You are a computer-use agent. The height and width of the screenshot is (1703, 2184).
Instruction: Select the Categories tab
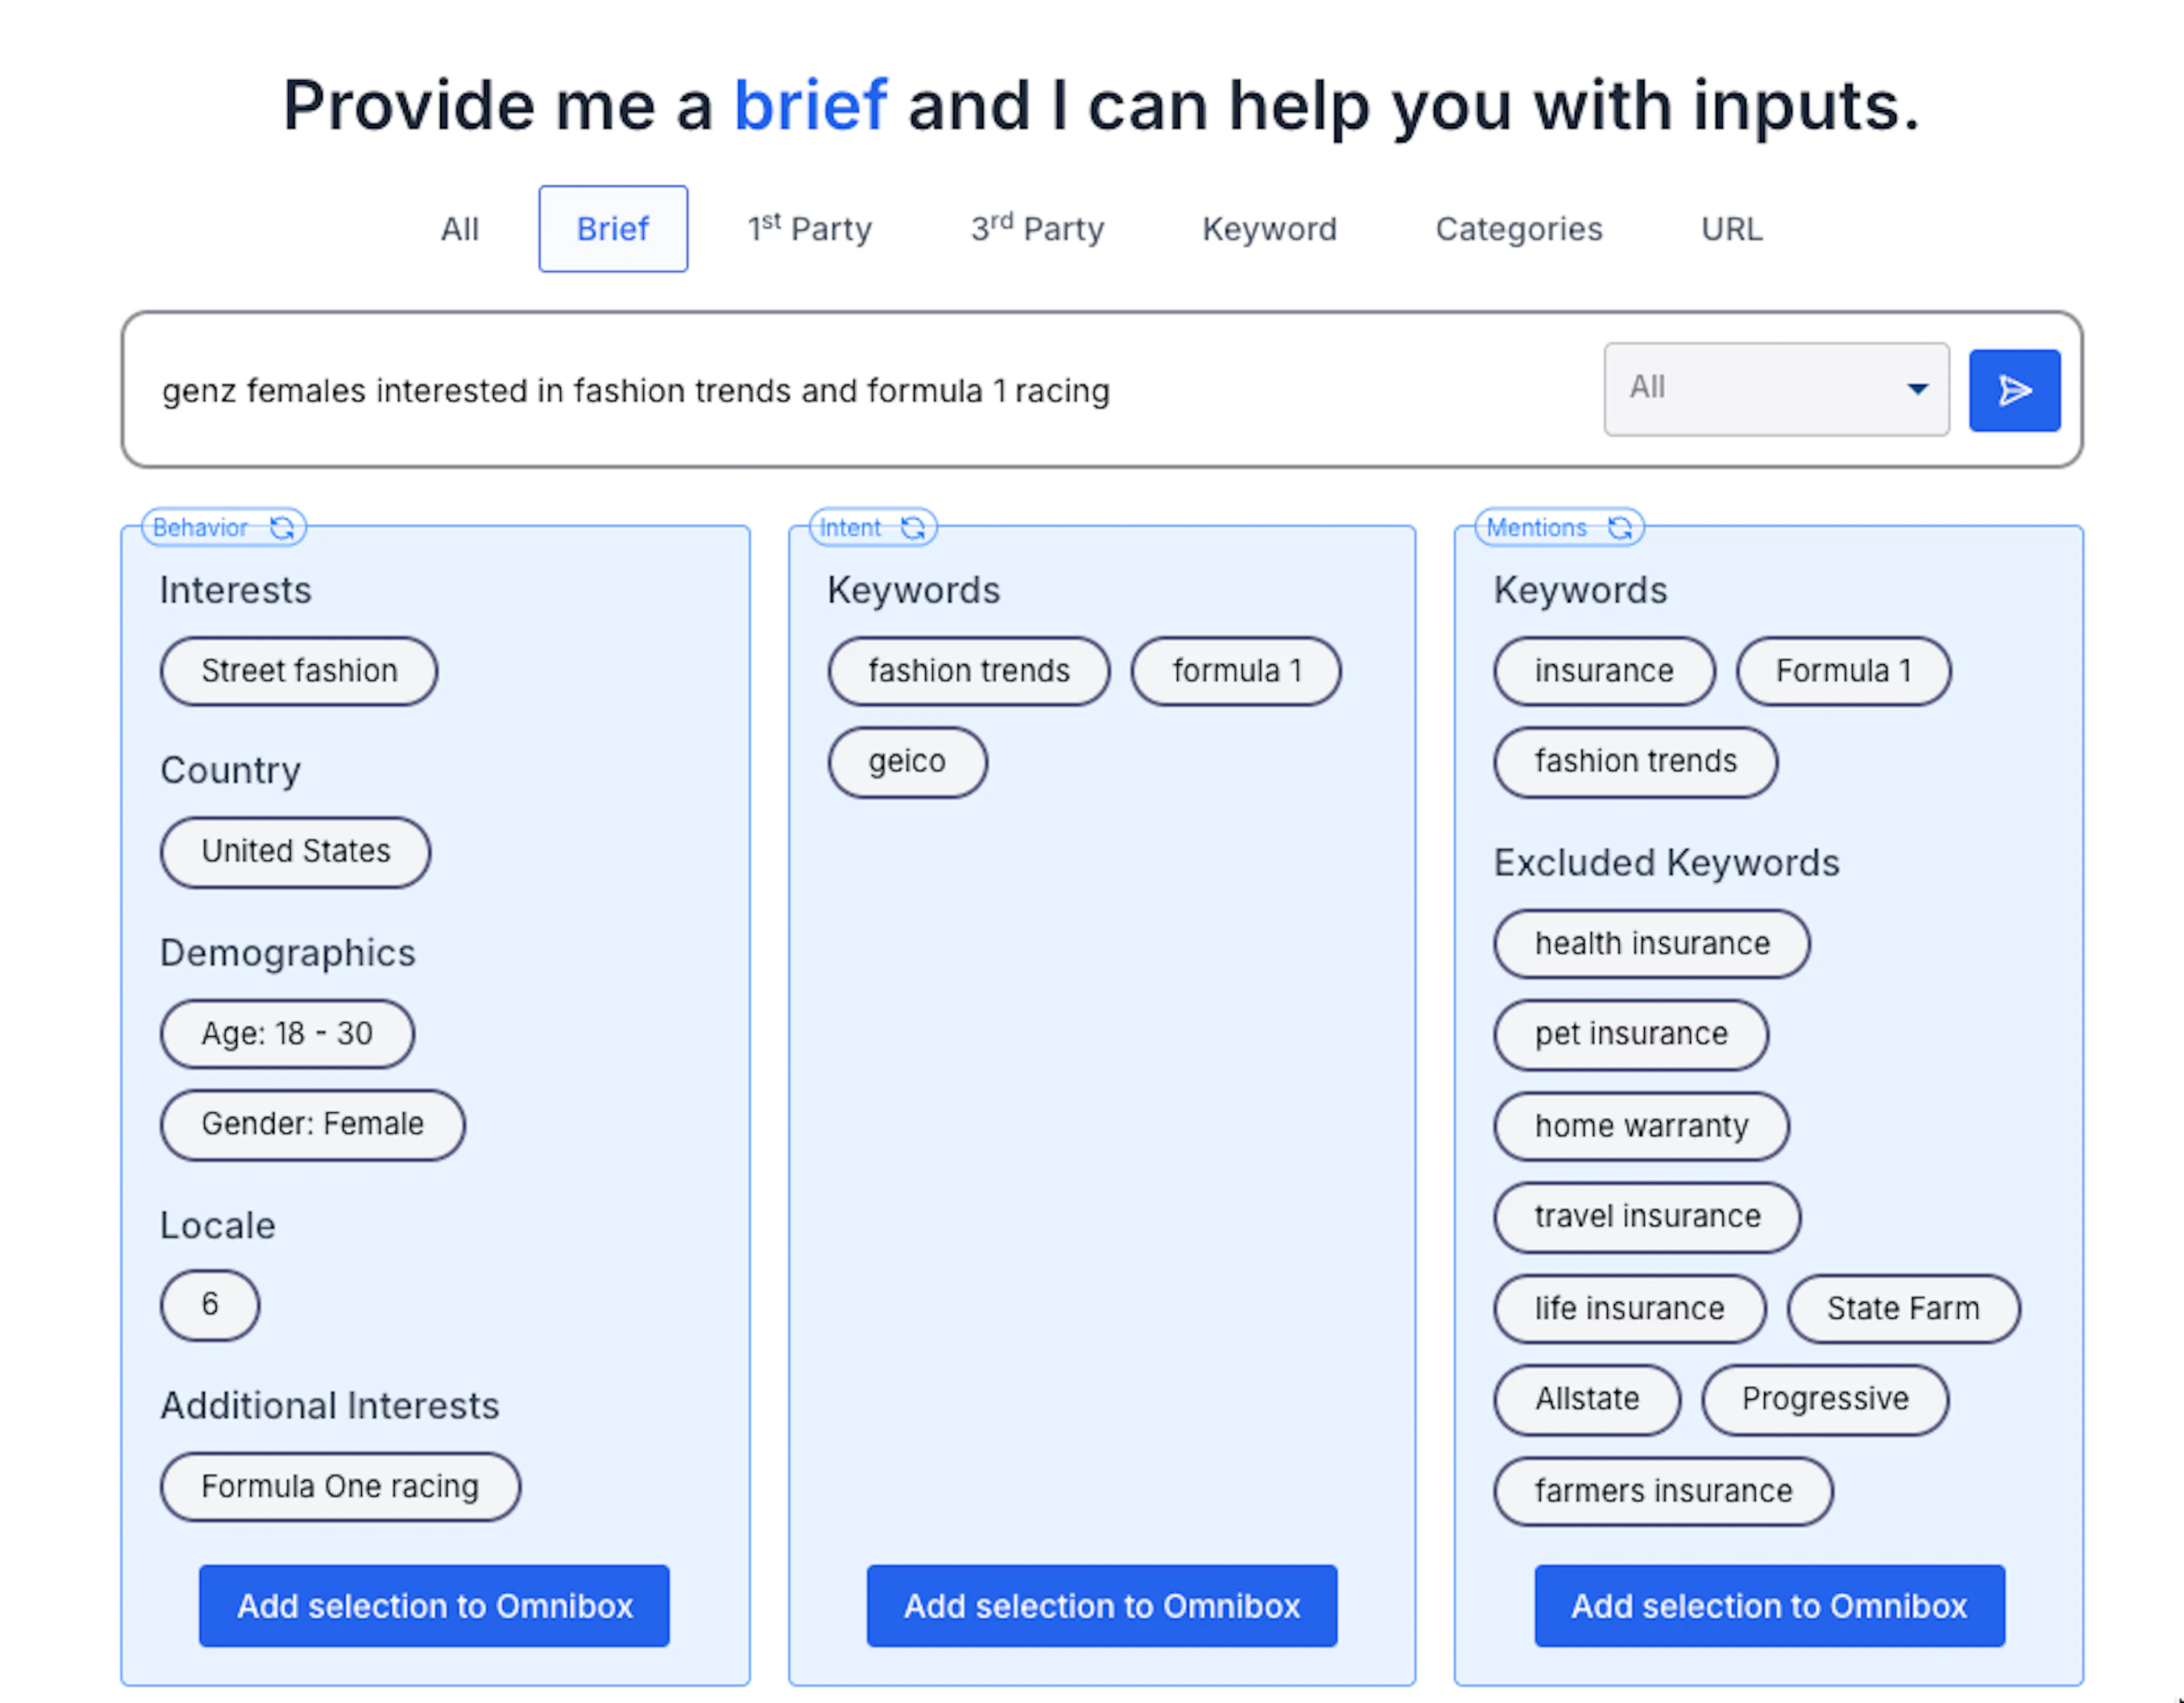pos(1518,229)
